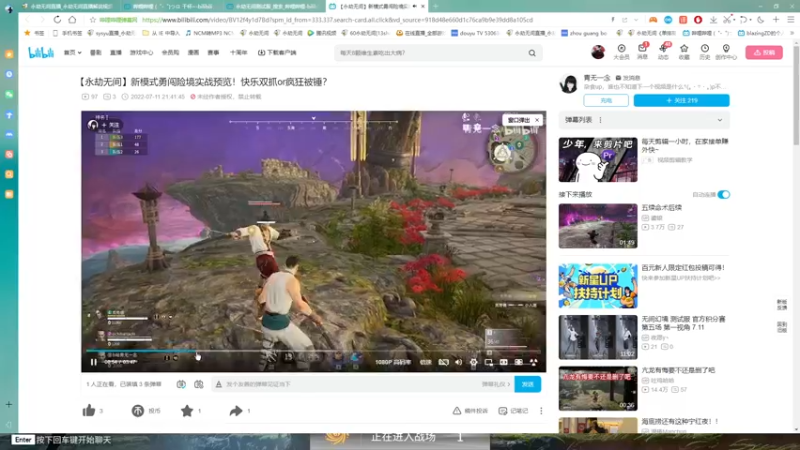800x450 pixels.
Task: Favorite the video with star icon
Action: pyautogui.click(x=187, y=411)
